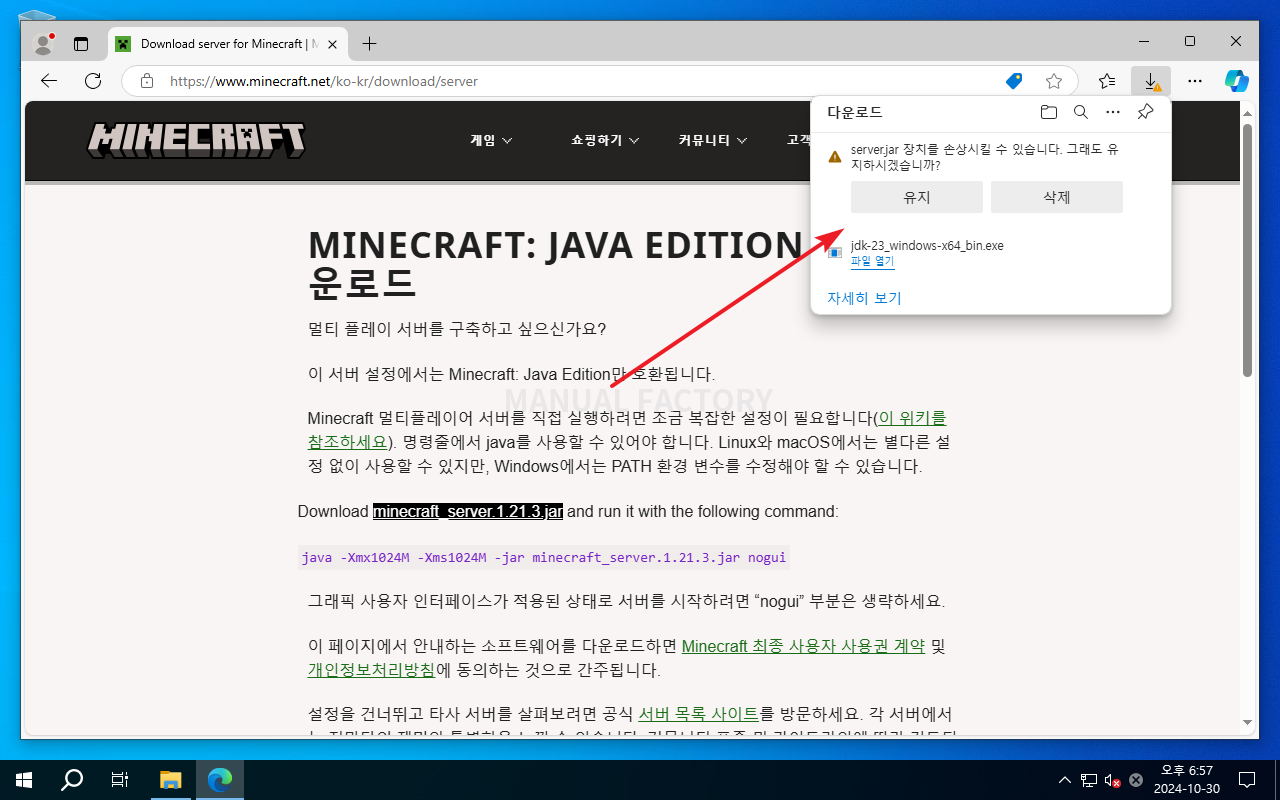Image resolution: width=1280 pixels, height=800 pixels.
Task: Open the Copilot sidebar icon
Action: point(1237,81)
